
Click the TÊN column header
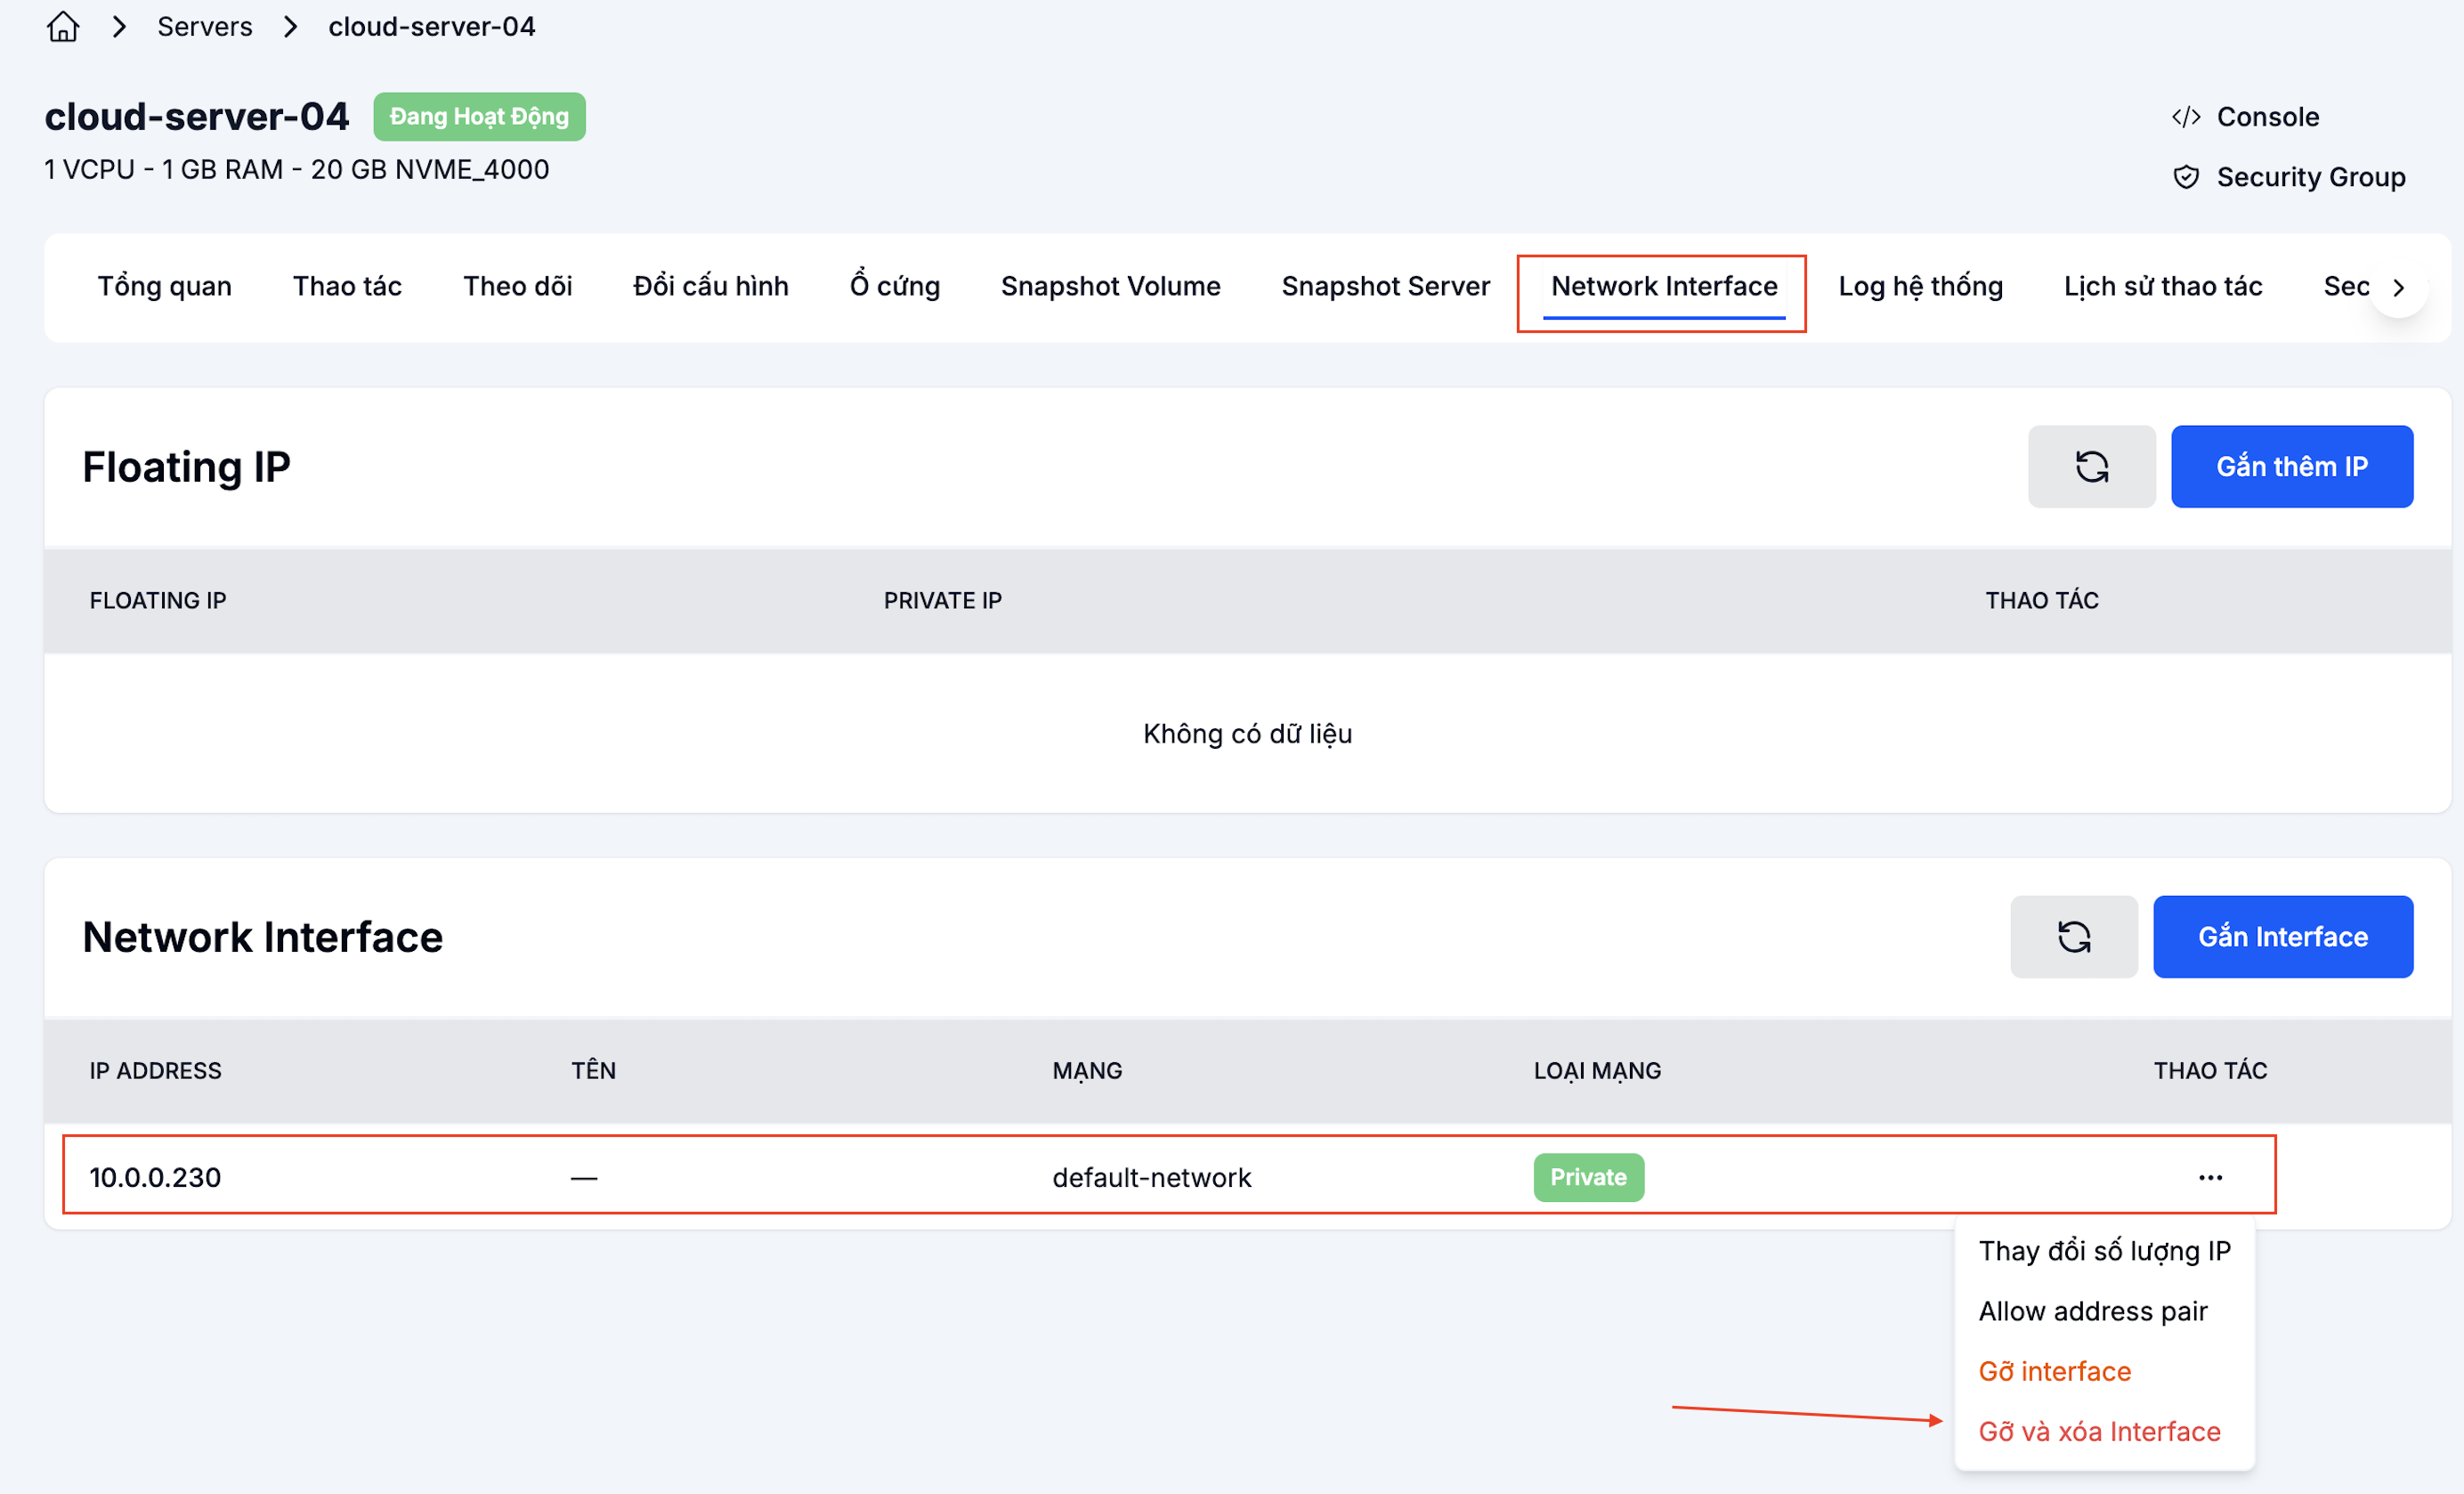(593, 1071)
